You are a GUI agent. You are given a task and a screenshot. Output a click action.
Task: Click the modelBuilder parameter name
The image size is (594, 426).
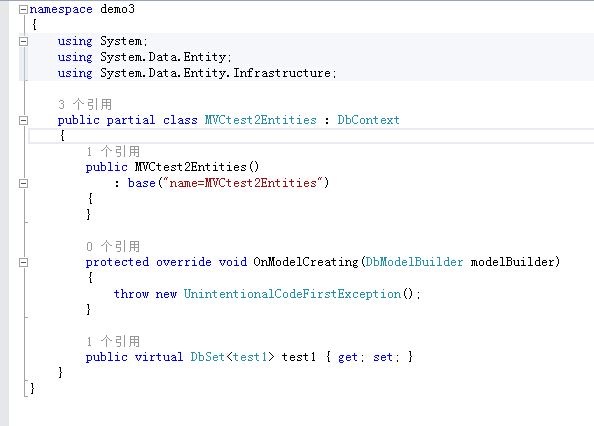pos(512,262)
